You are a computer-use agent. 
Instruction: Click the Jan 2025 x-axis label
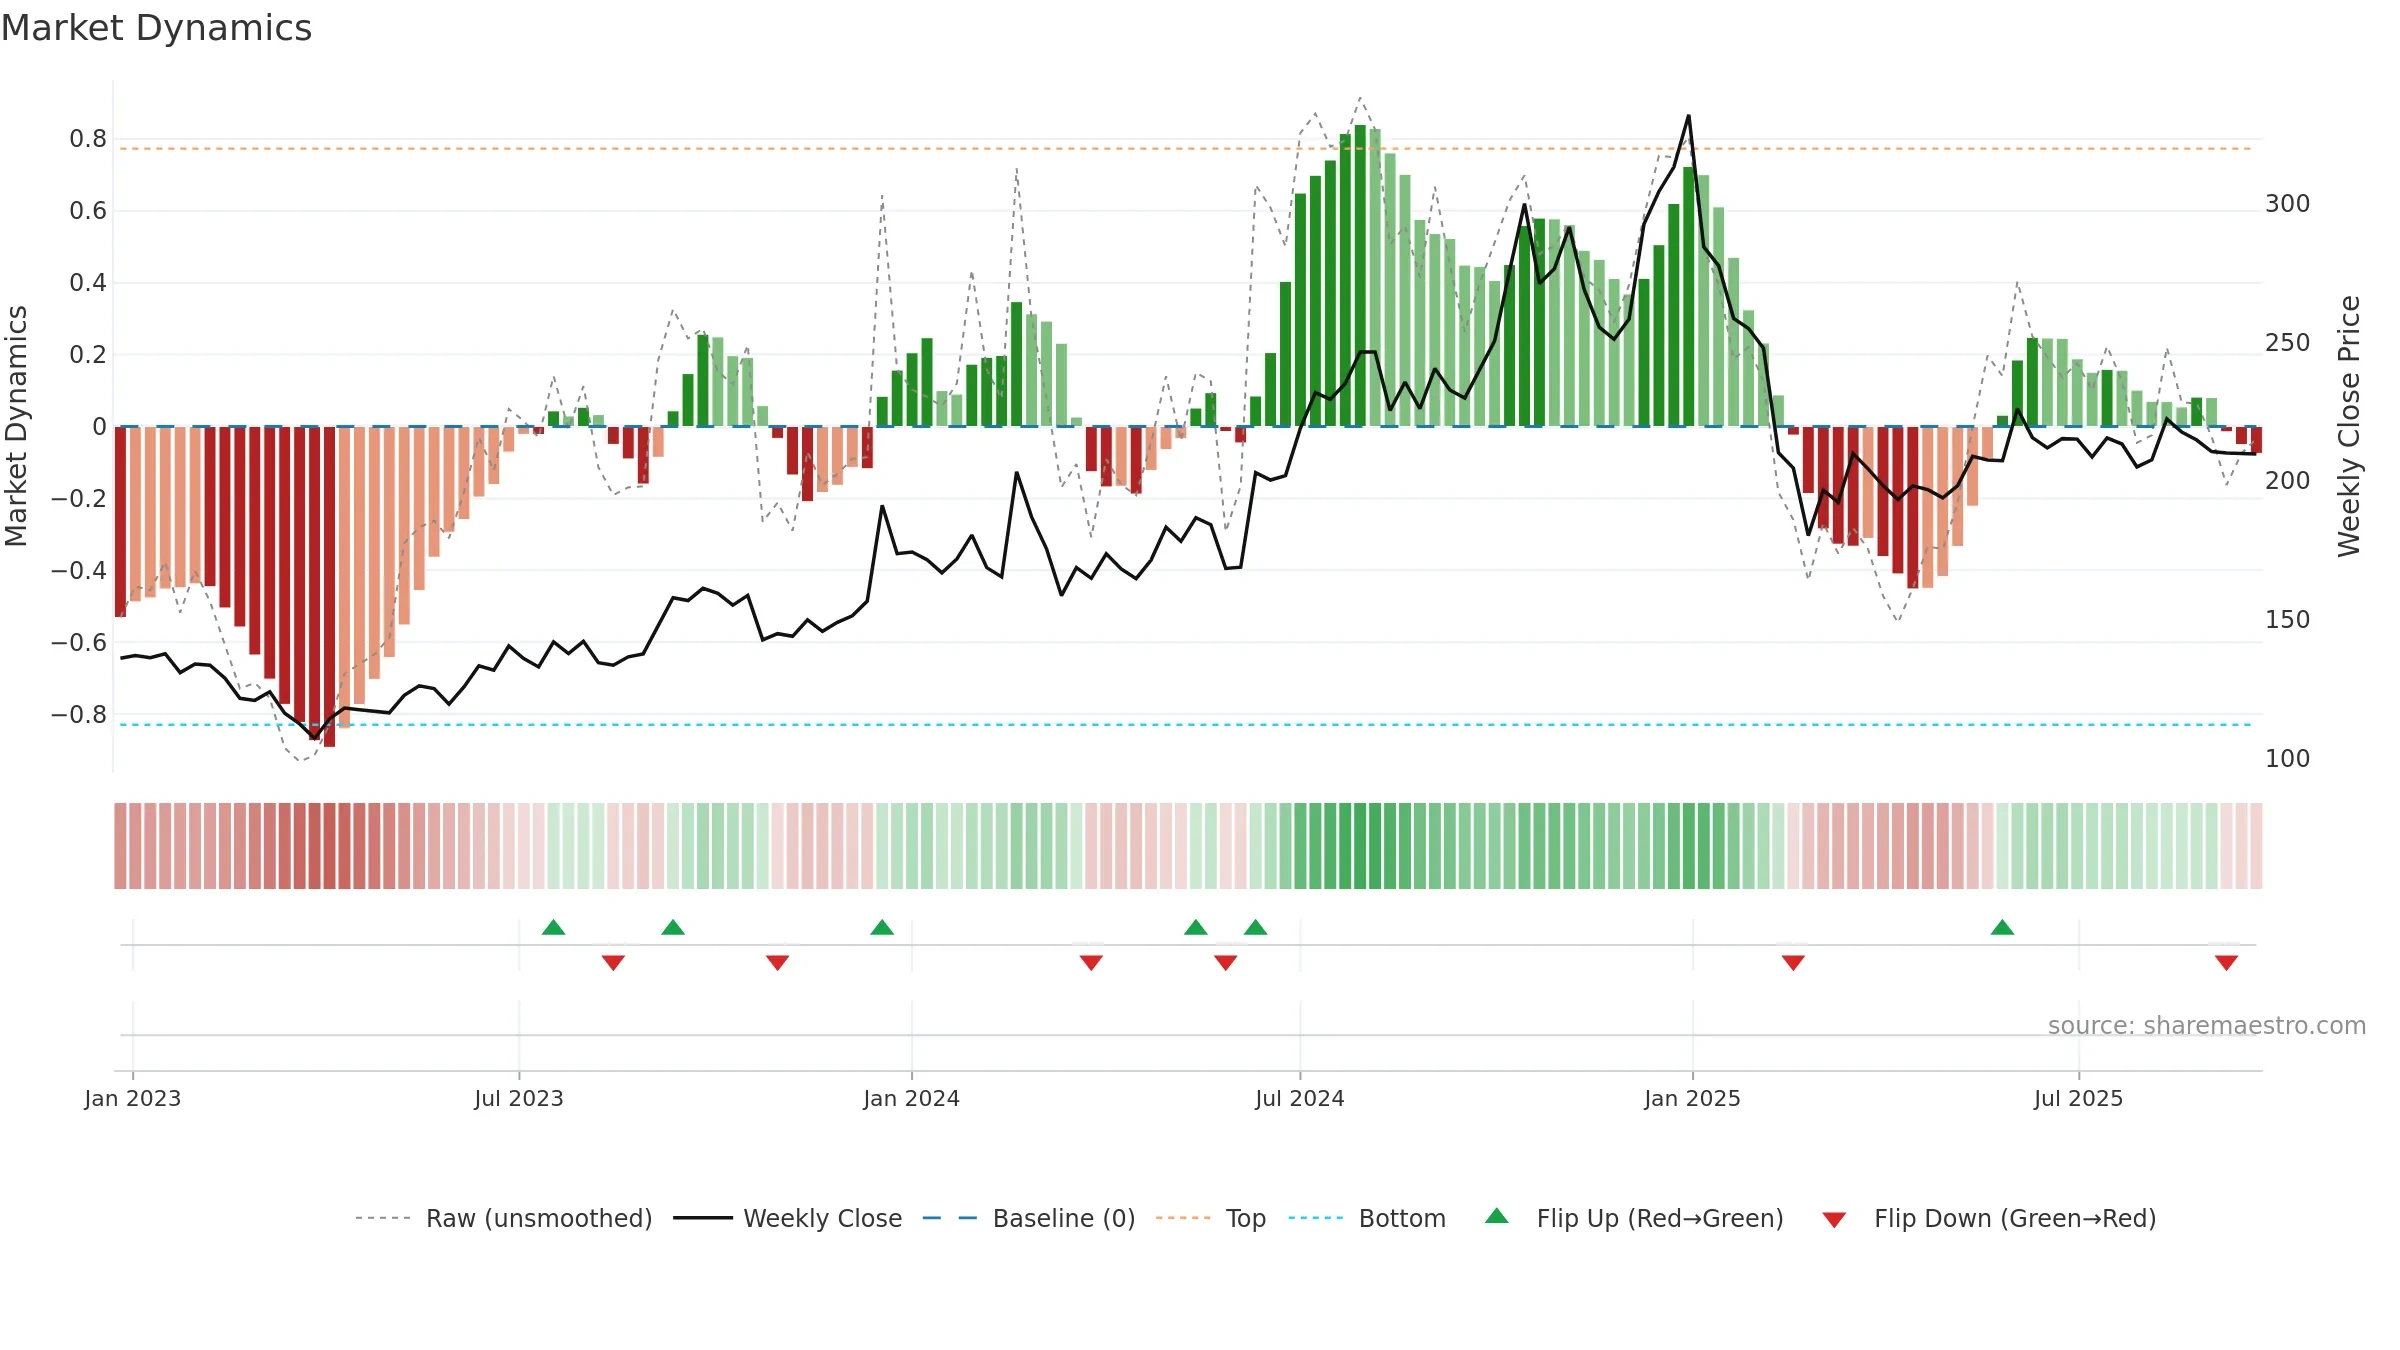pyautogui.click(x=1693, y=1098)
